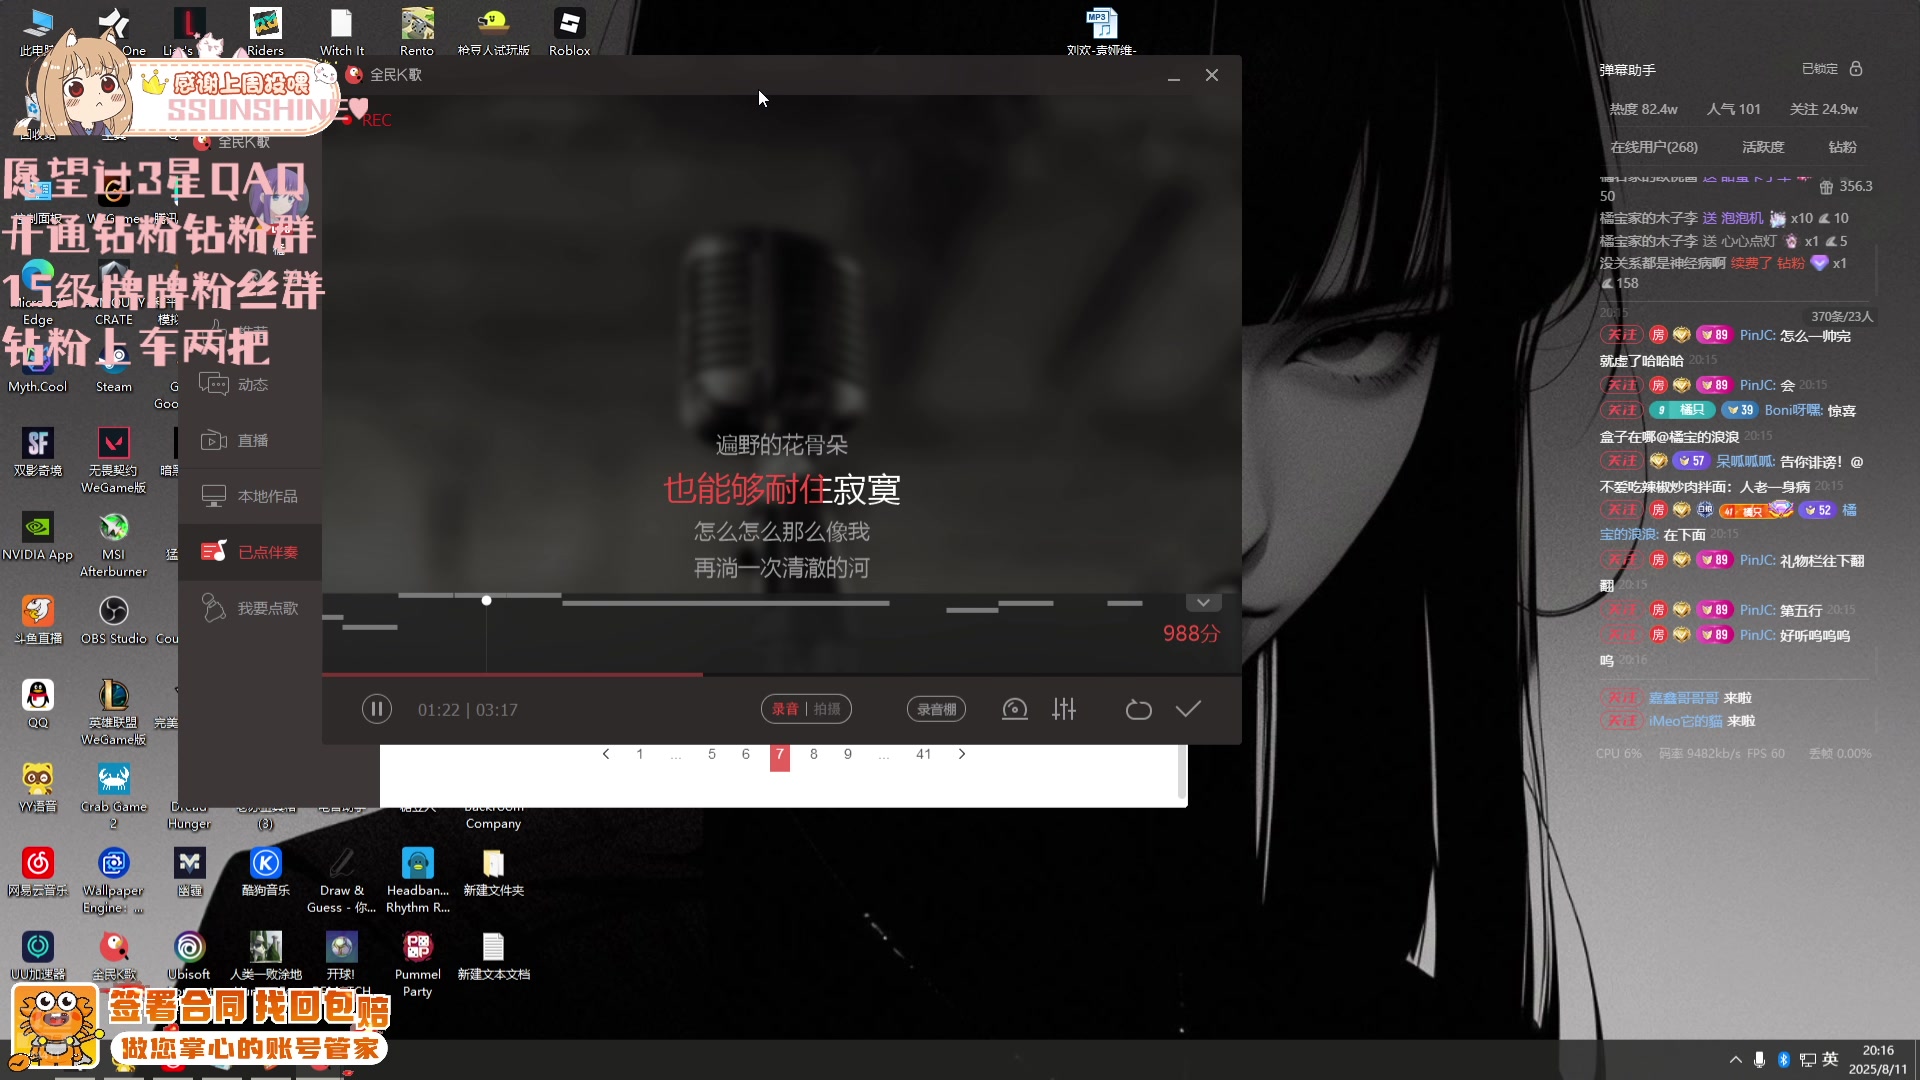Go to previous page arrow
The height and width of the screenshot is (1080, 1920).
click(606, 755)
